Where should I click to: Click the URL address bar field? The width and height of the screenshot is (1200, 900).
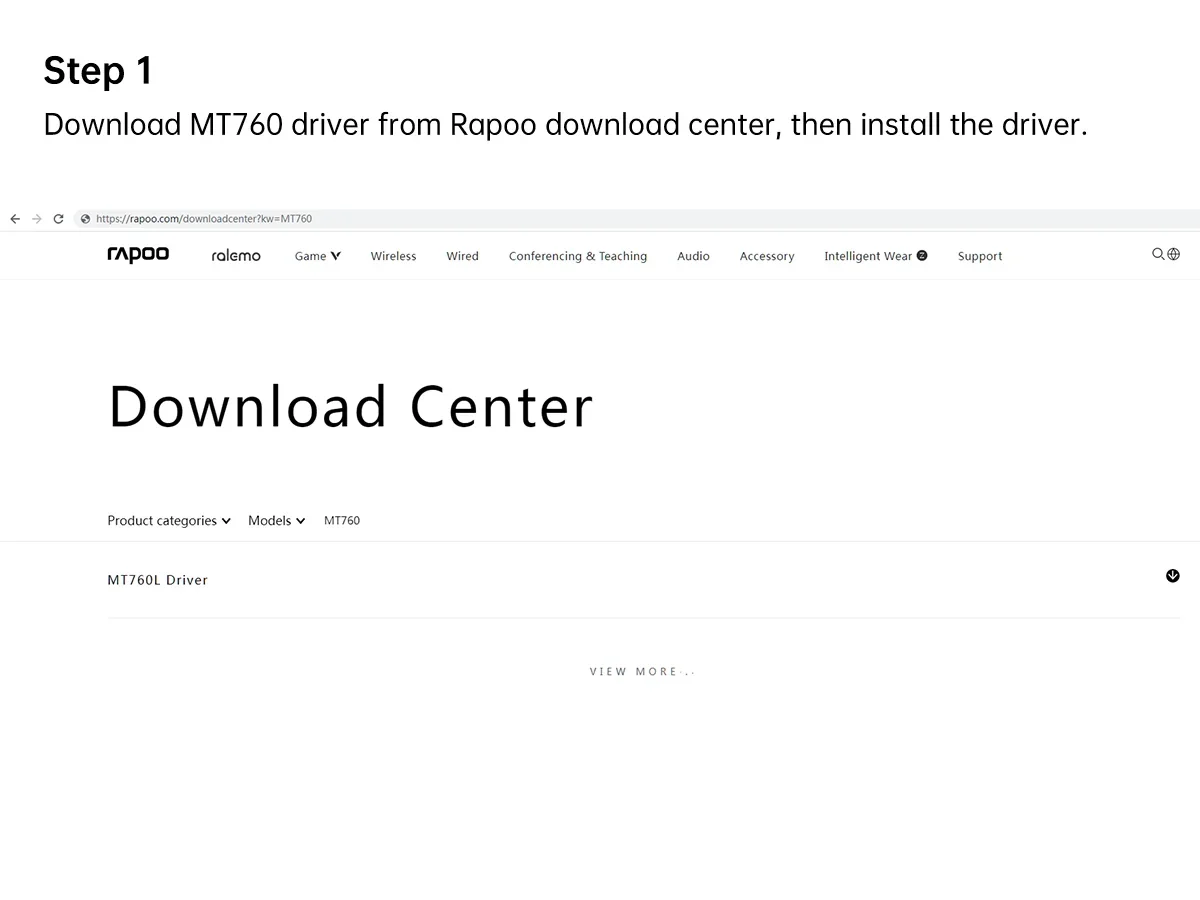(x=640, y=219)
